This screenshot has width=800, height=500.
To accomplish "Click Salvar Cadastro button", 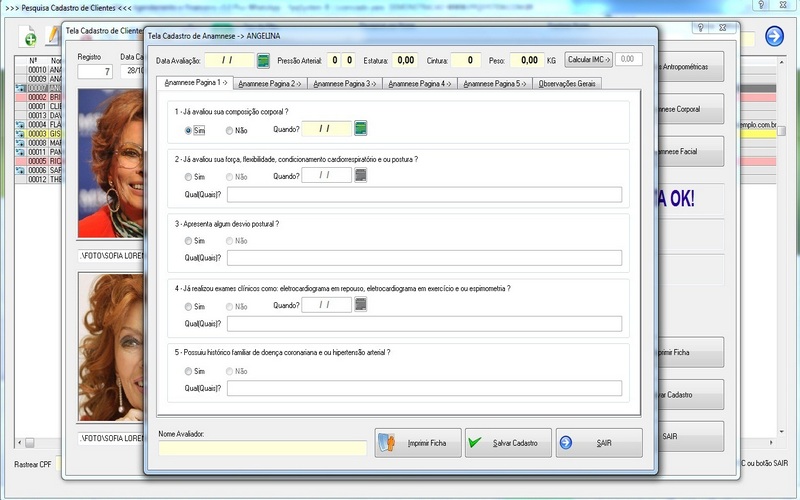I will [508, 443].
